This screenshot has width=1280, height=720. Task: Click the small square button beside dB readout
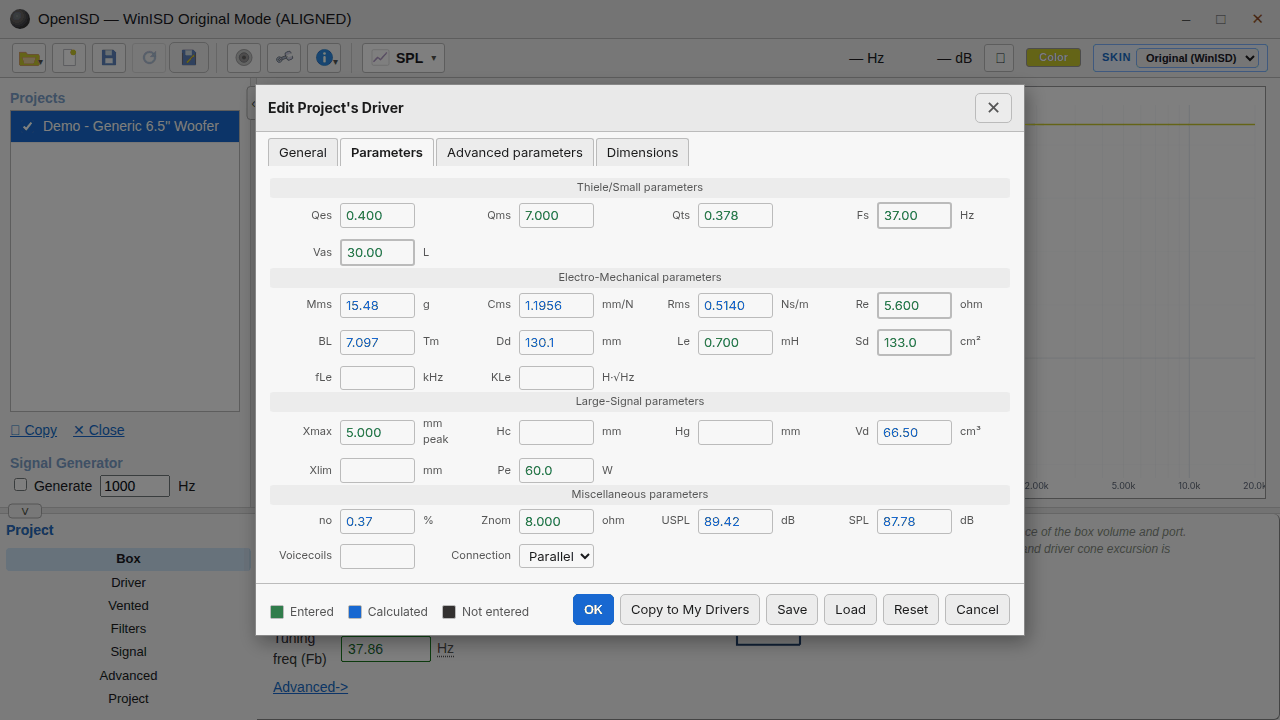pos(1000,58)
